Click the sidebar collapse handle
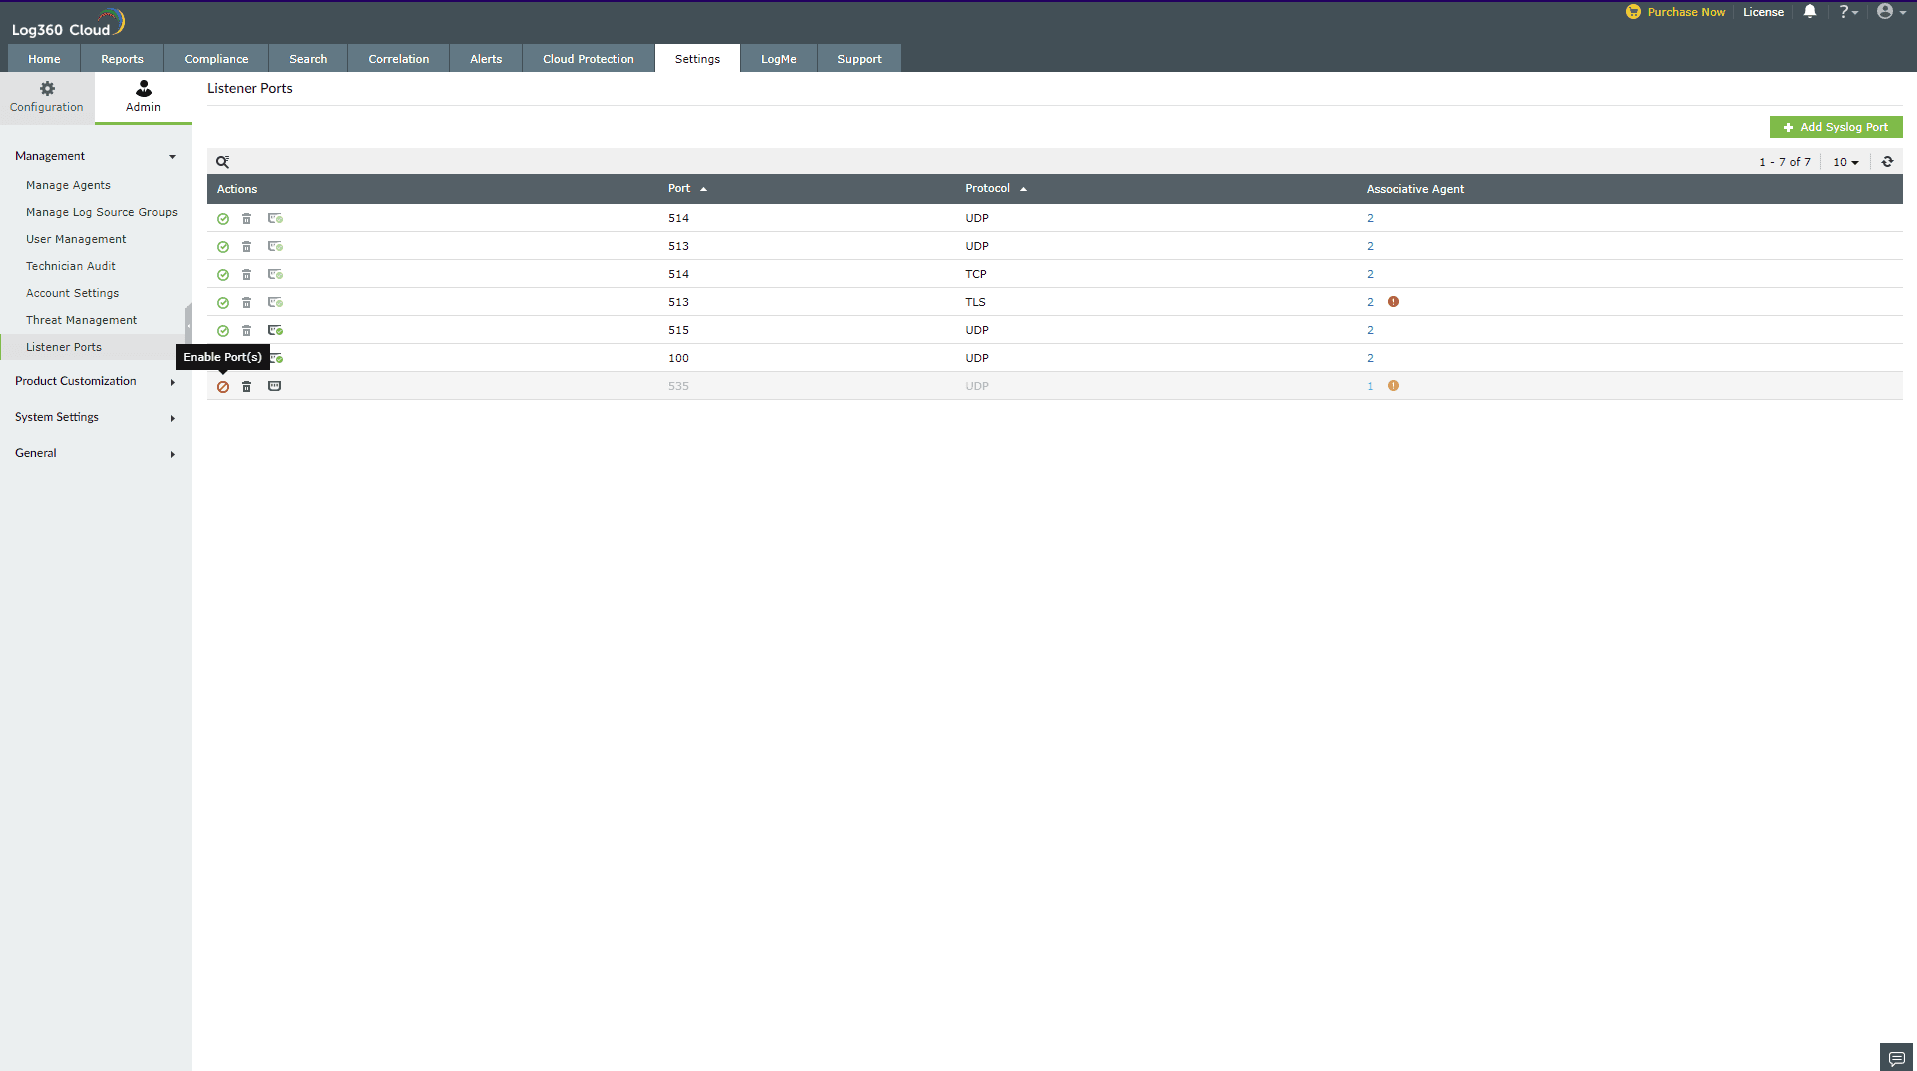The image size is (1917, 1071). (x=188, y=323)
